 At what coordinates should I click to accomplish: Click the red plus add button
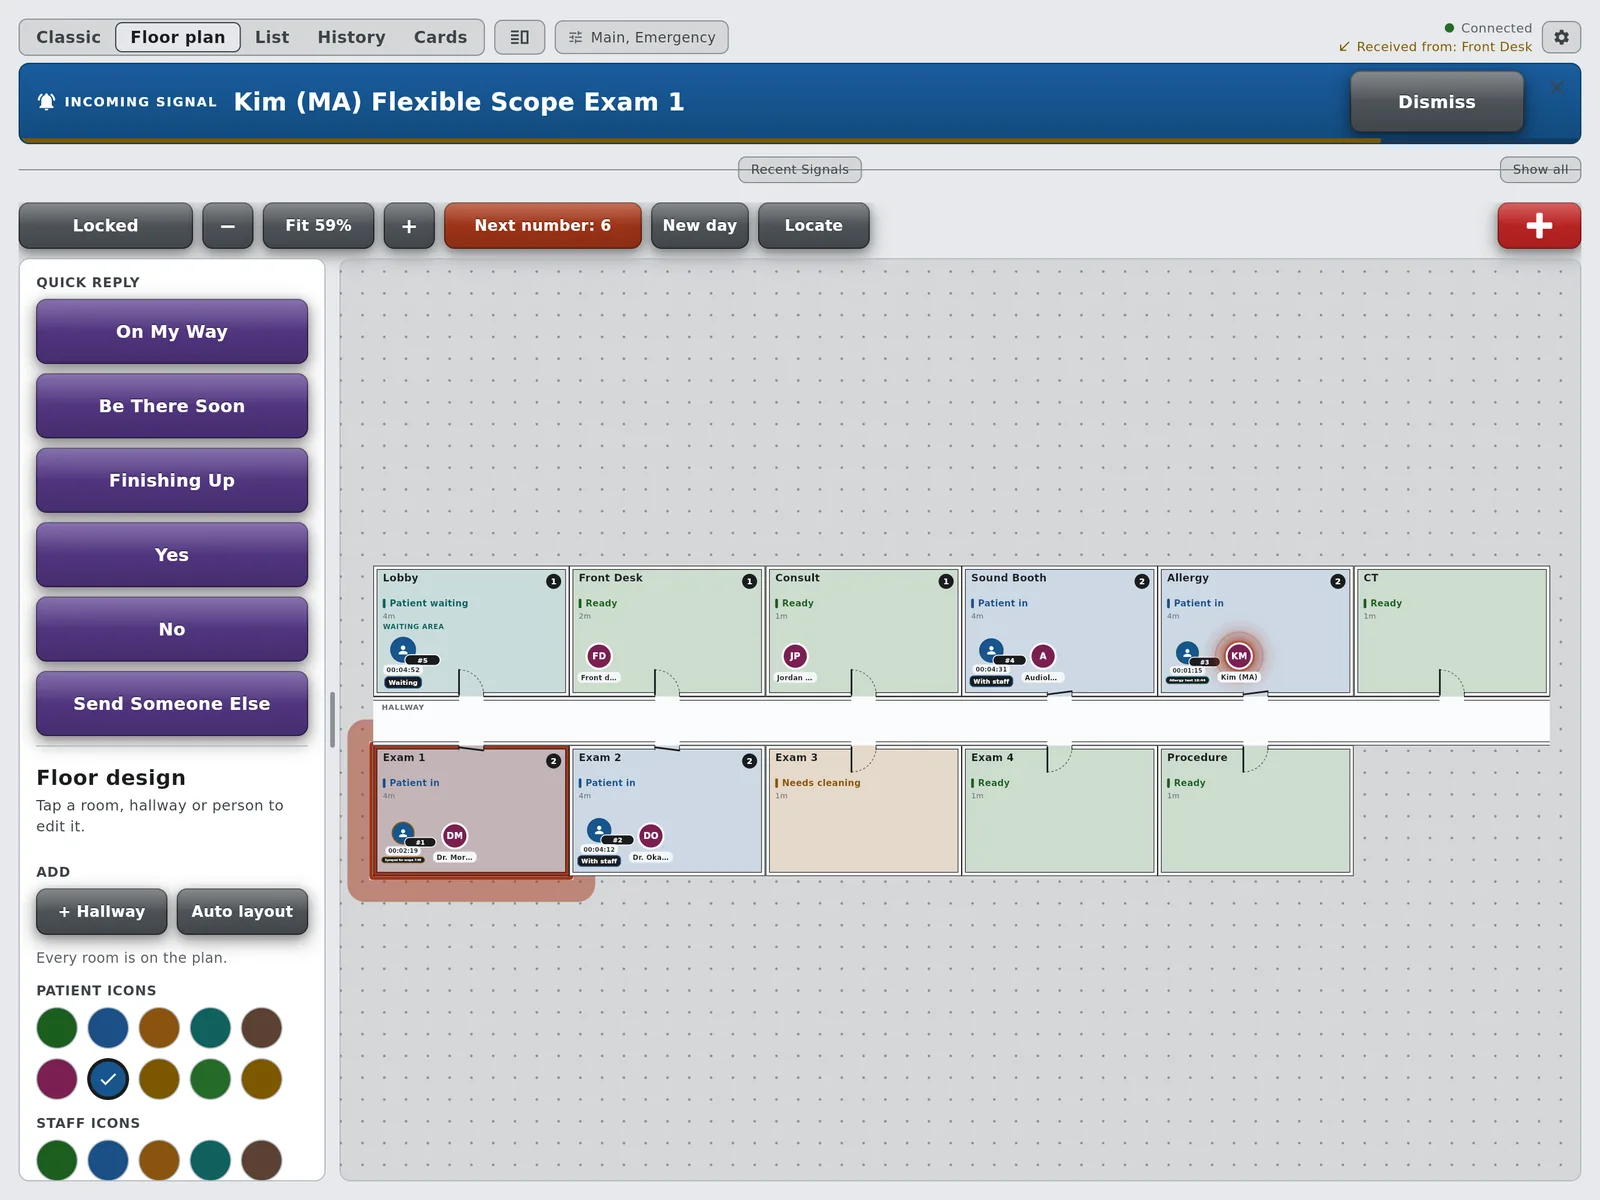point(1539,225)
